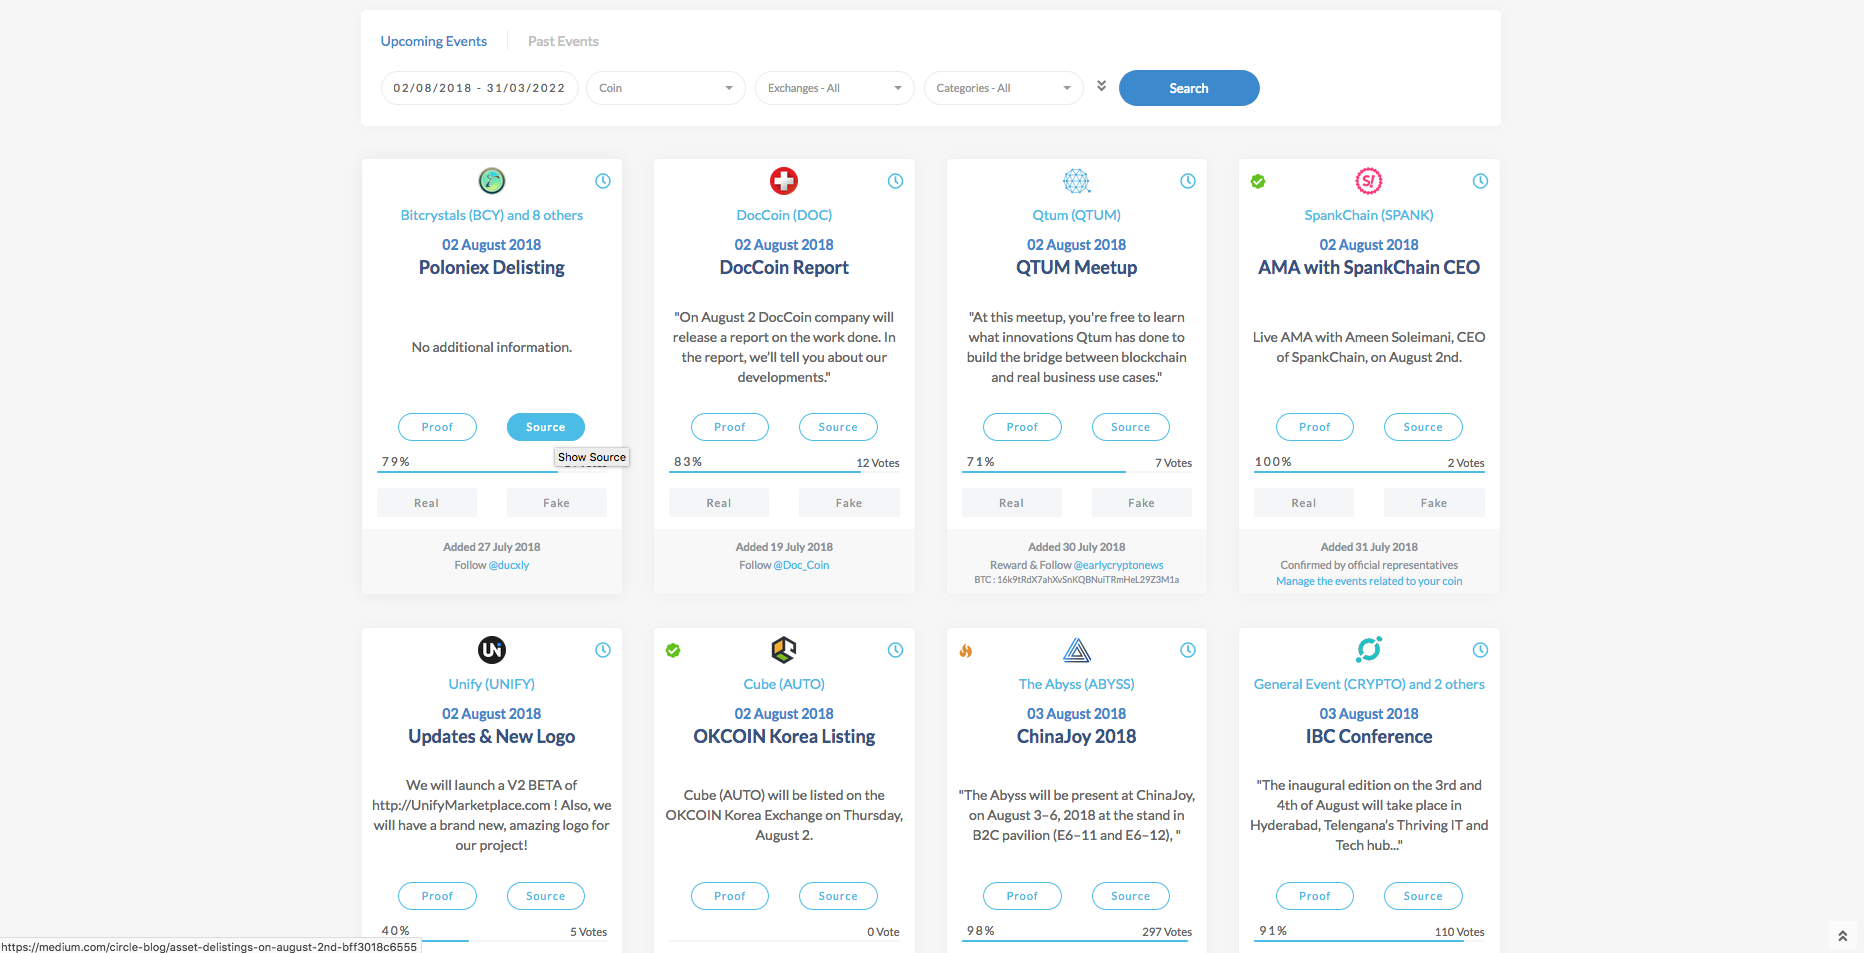Vote Real on Poloniex Delisting
The height and width of the screenshot is (953, 1864).
(427, 503)
